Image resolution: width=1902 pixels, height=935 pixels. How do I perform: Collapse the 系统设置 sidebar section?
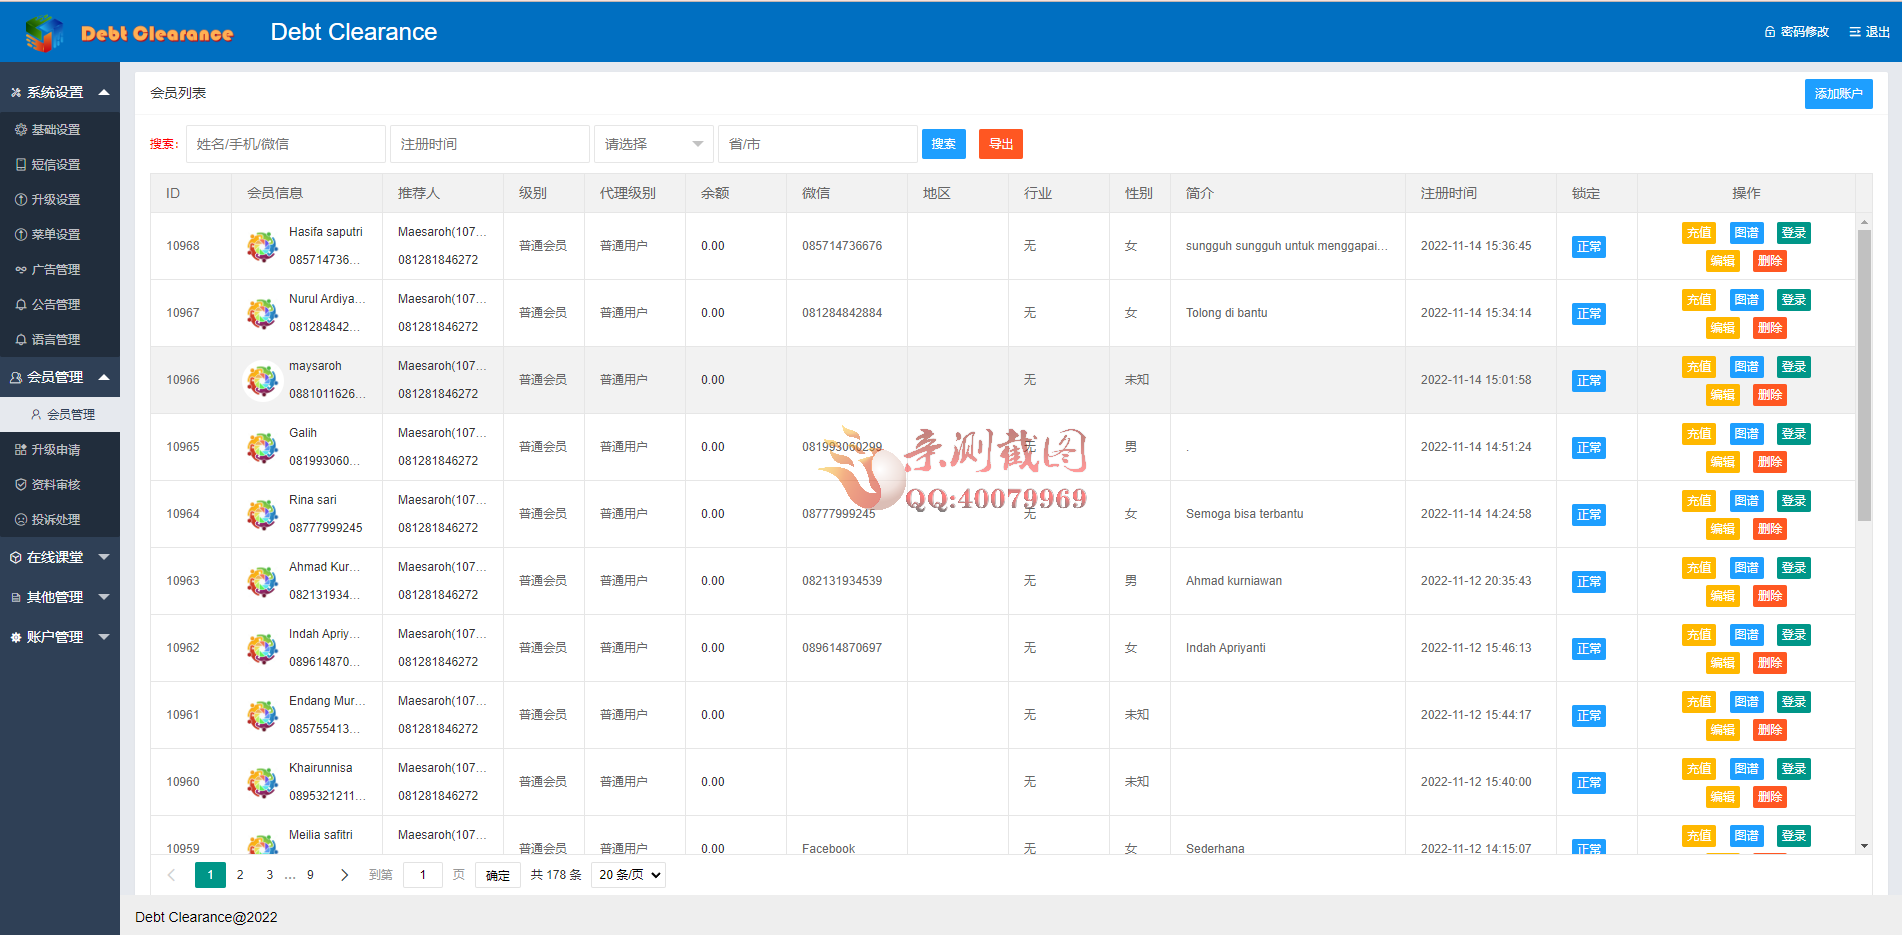pyautogui.click(x=103, y=91)
